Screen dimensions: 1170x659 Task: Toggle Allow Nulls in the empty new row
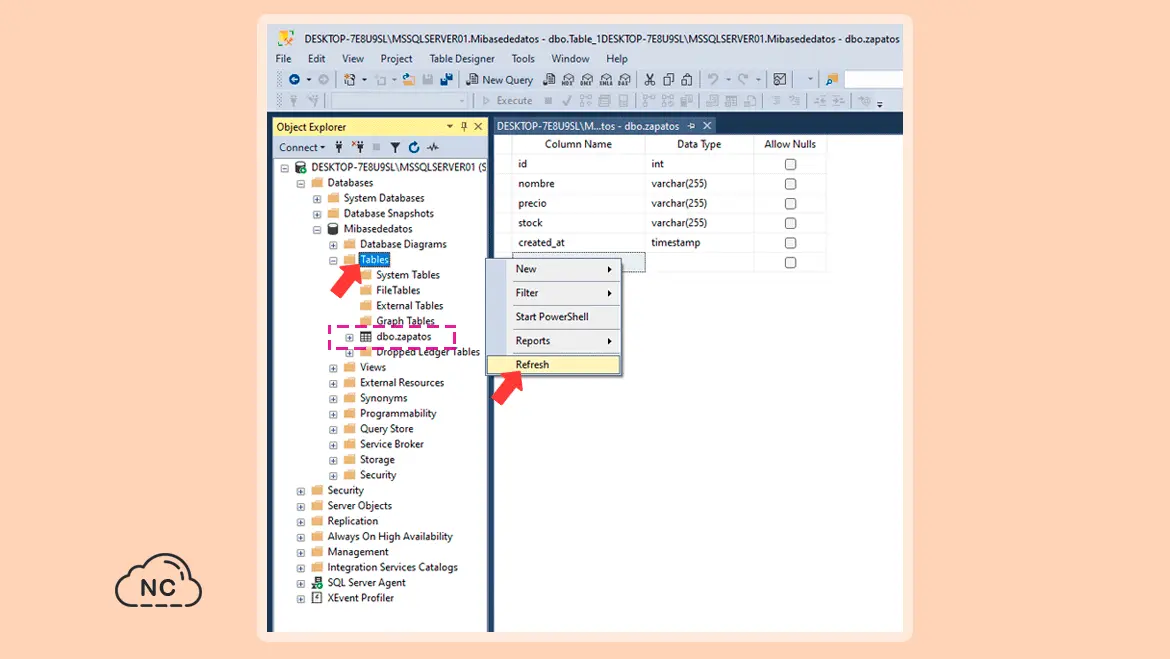pyautogui.click(x=790, y=263)
